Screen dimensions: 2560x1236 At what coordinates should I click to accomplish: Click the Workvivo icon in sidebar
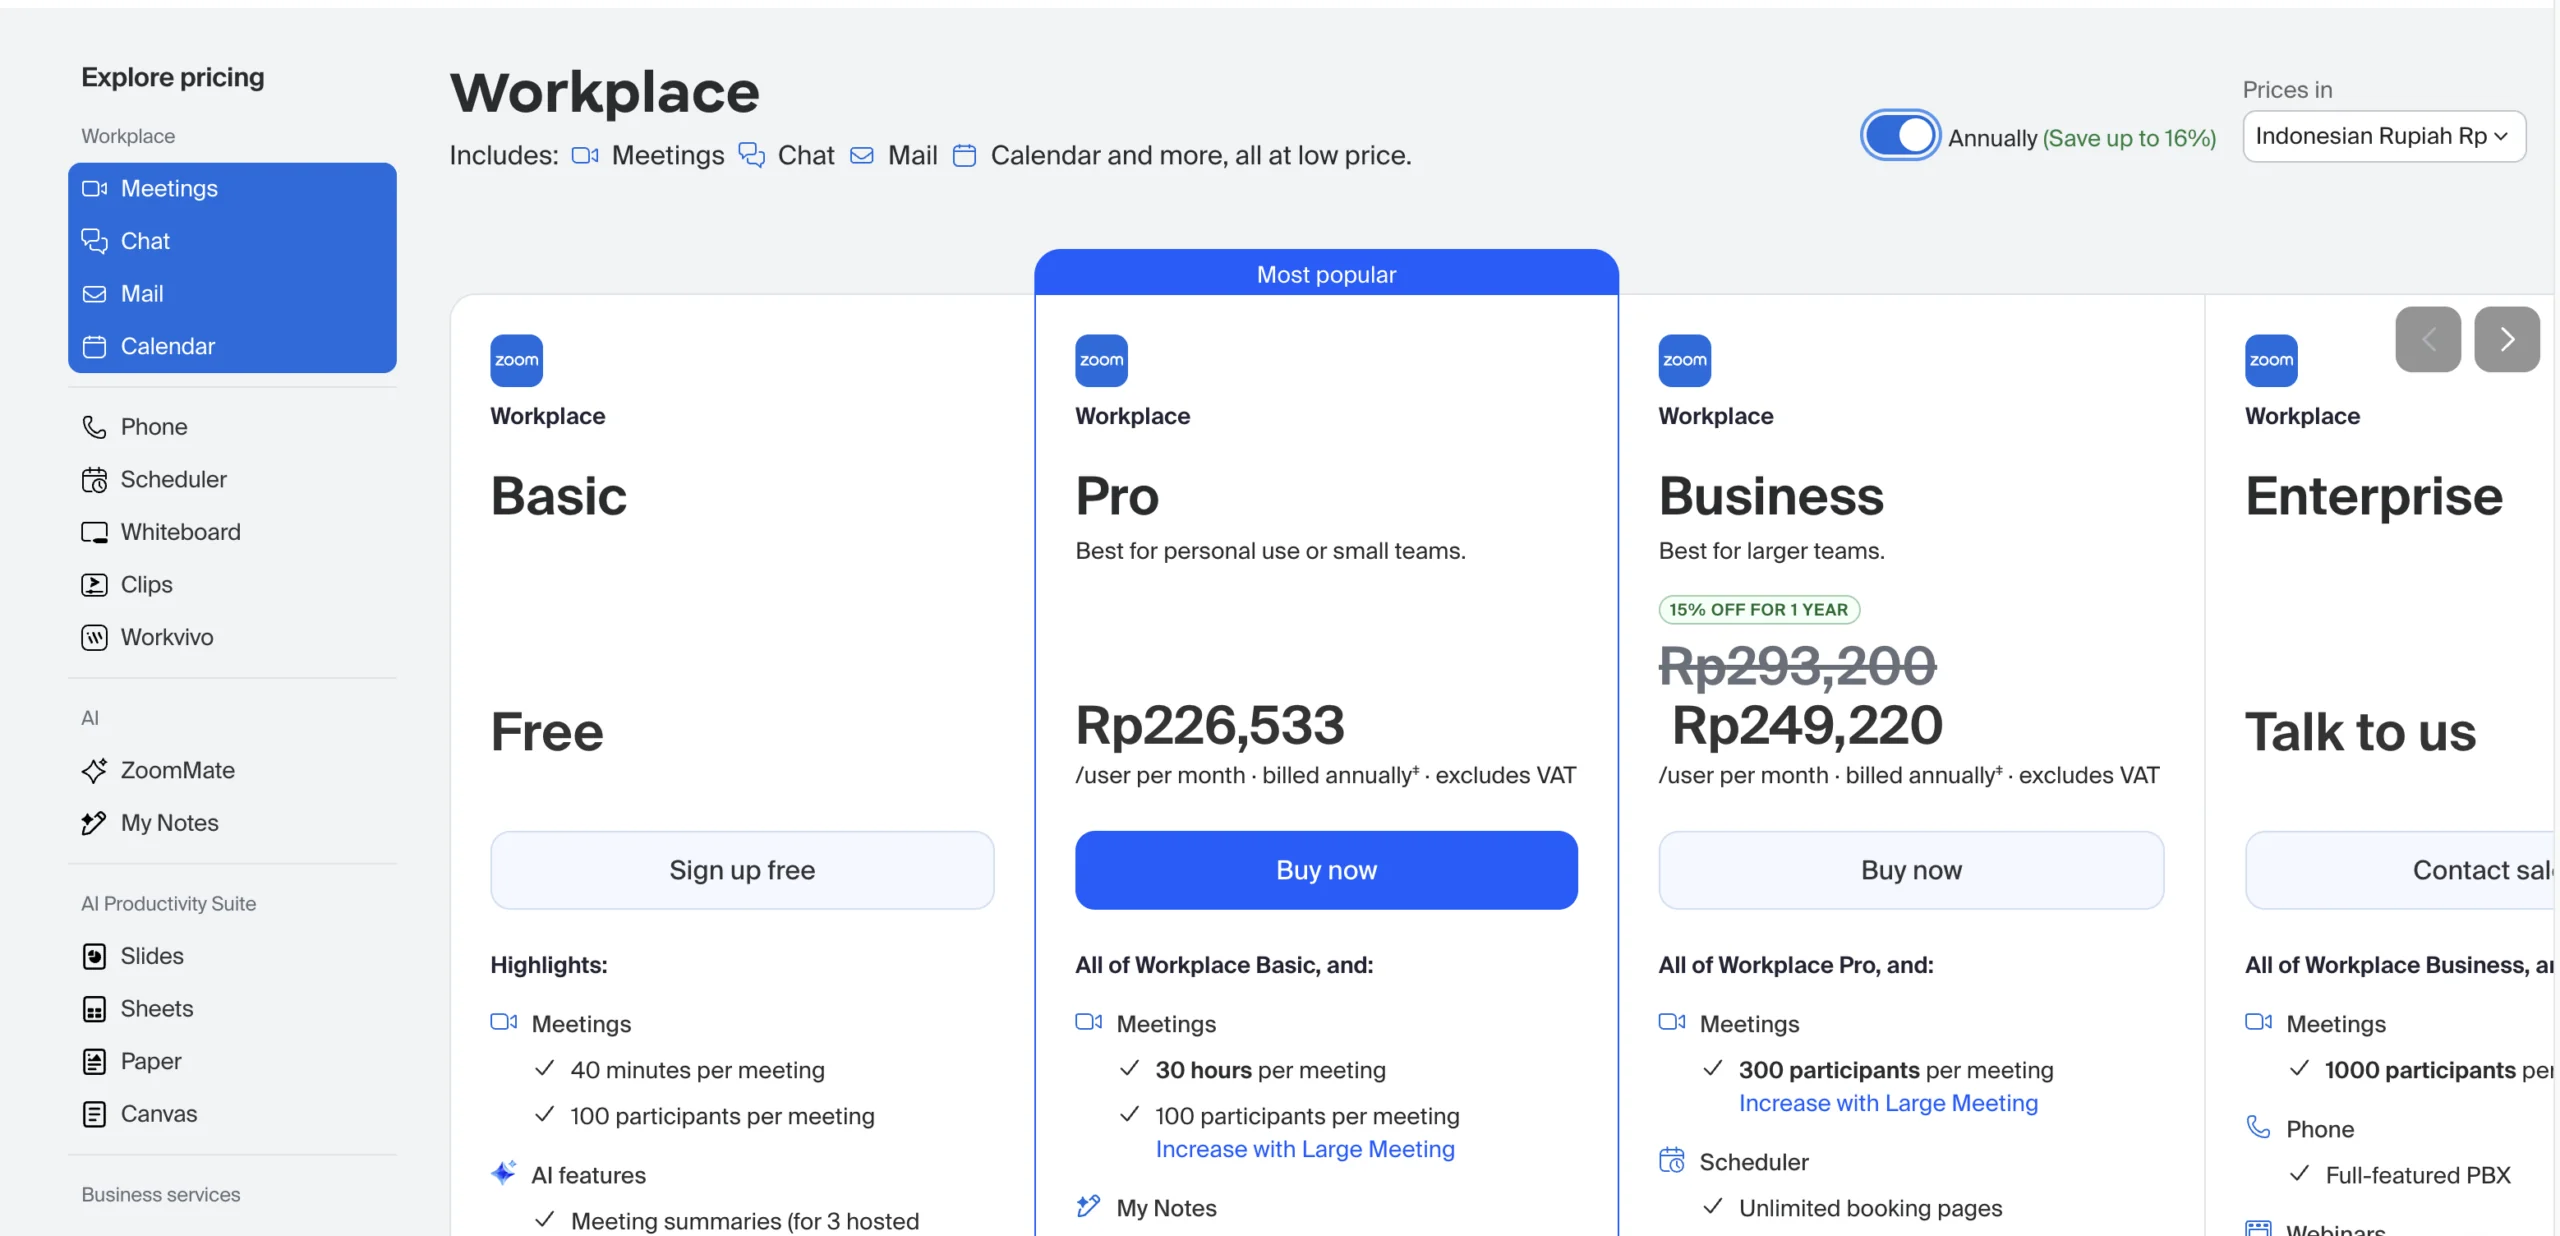pos(94,637)
